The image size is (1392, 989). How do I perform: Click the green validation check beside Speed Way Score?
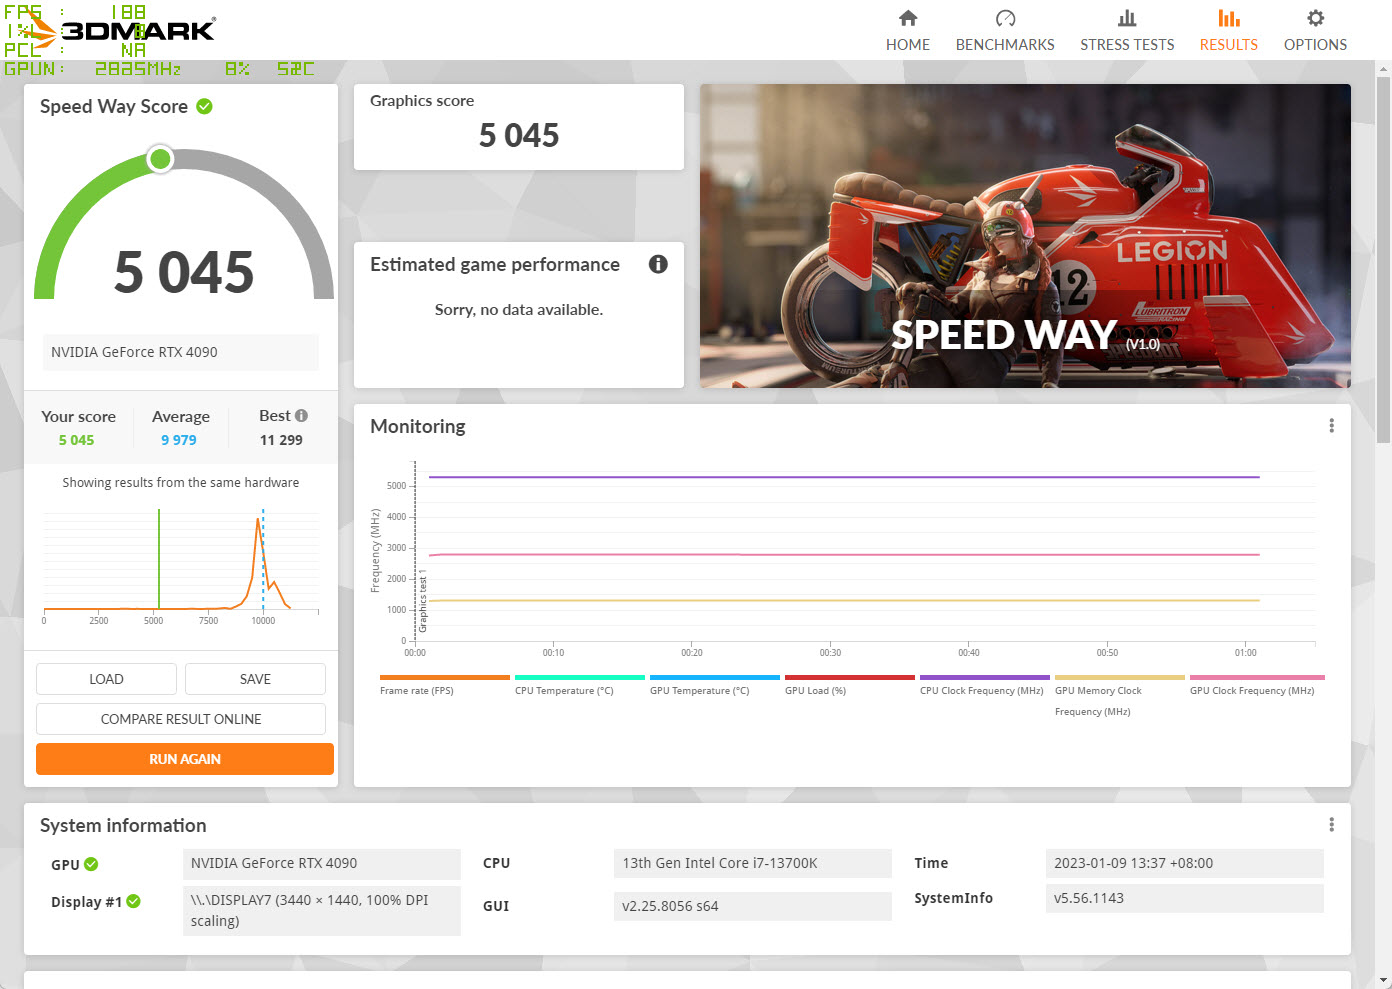pos(204,106)
